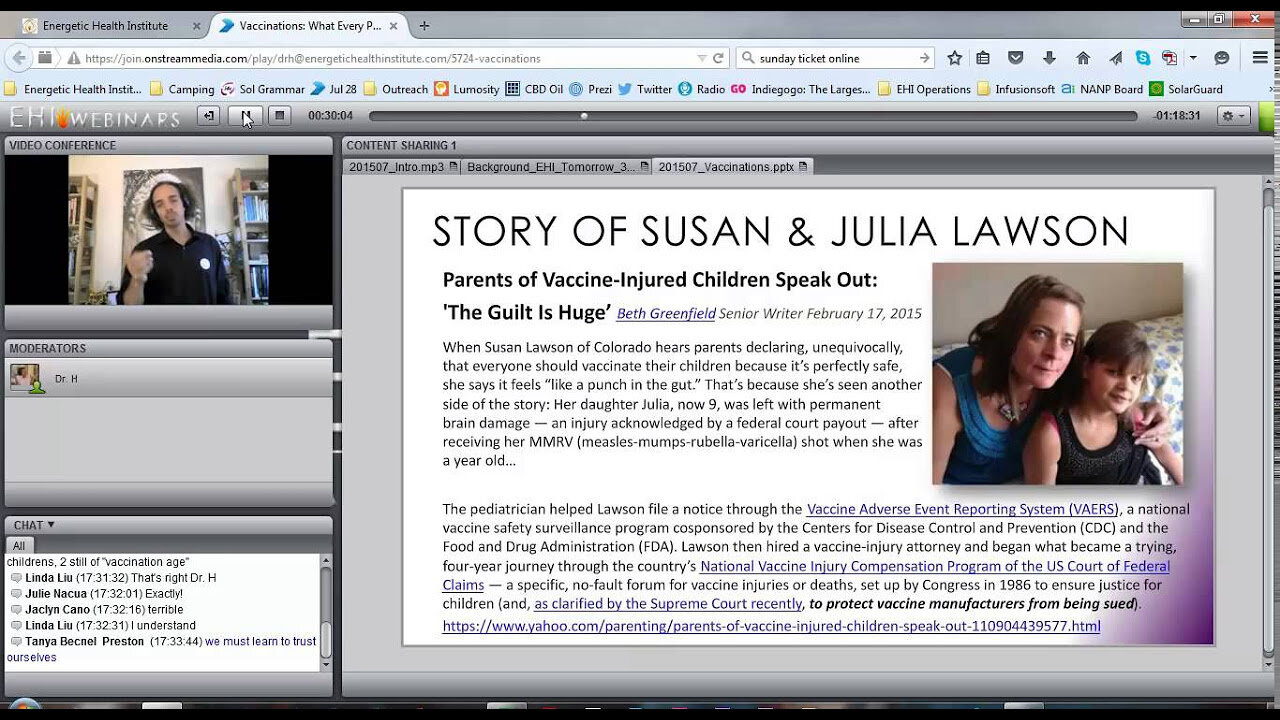Pause the webinar playback
Viewport: 1280px width, 720px height.
(x=245, y=116)
